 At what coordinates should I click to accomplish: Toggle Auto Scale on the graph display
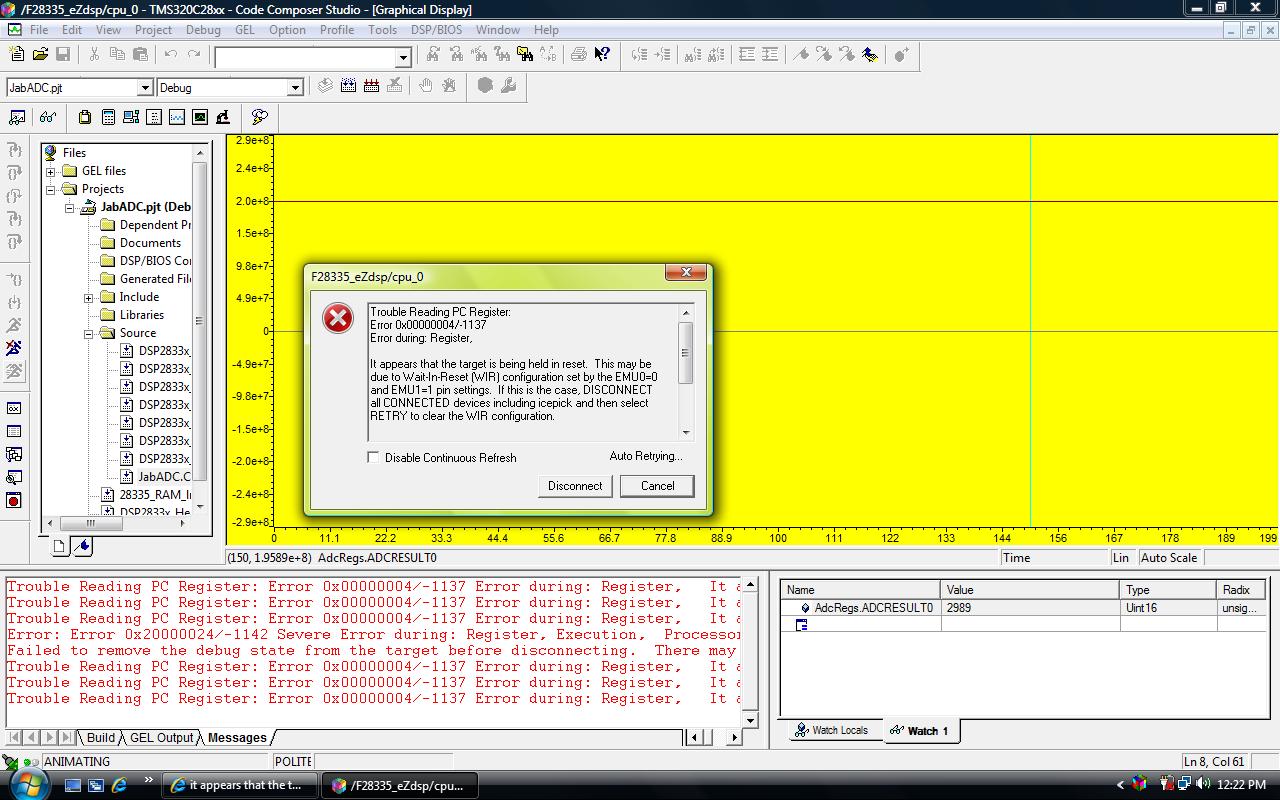tap(1168, 558)
